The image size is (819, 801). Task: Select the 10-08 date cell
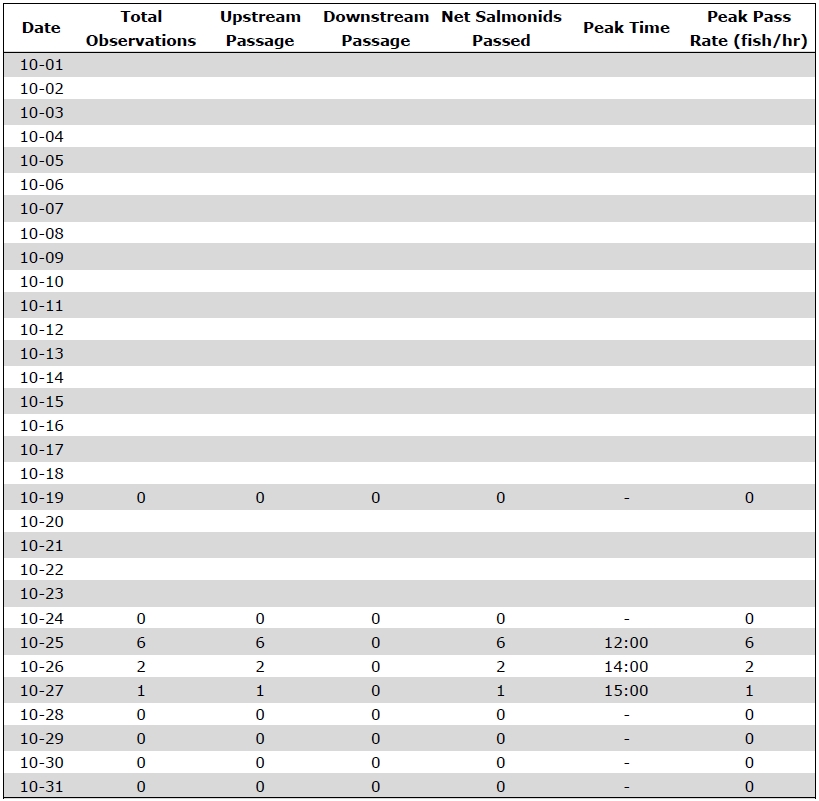[x=42, y=233]
